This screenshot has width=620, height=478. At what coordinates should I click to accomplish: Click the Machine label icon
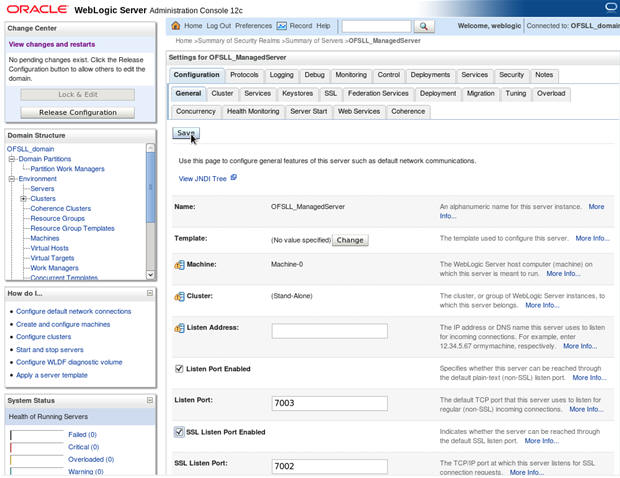pyautogui.click(x=179, y=265)
